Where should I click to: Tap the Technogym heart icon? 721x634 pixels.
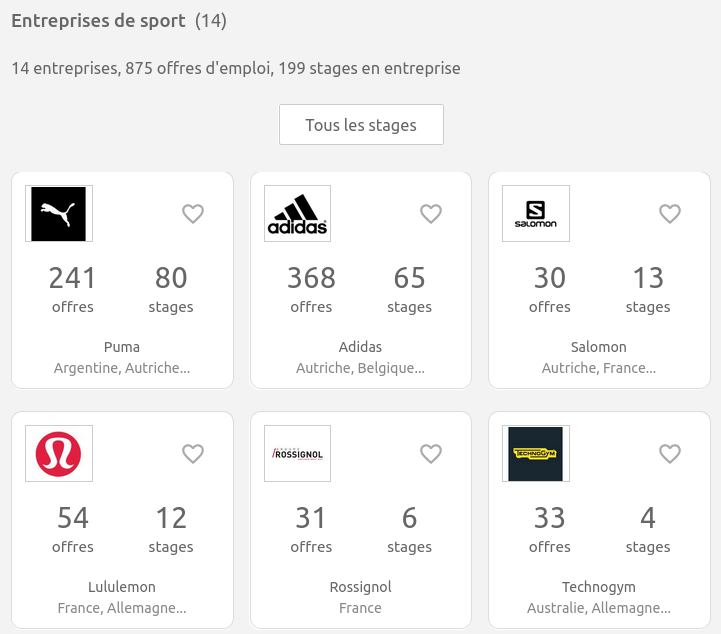(x=670, y=454)
